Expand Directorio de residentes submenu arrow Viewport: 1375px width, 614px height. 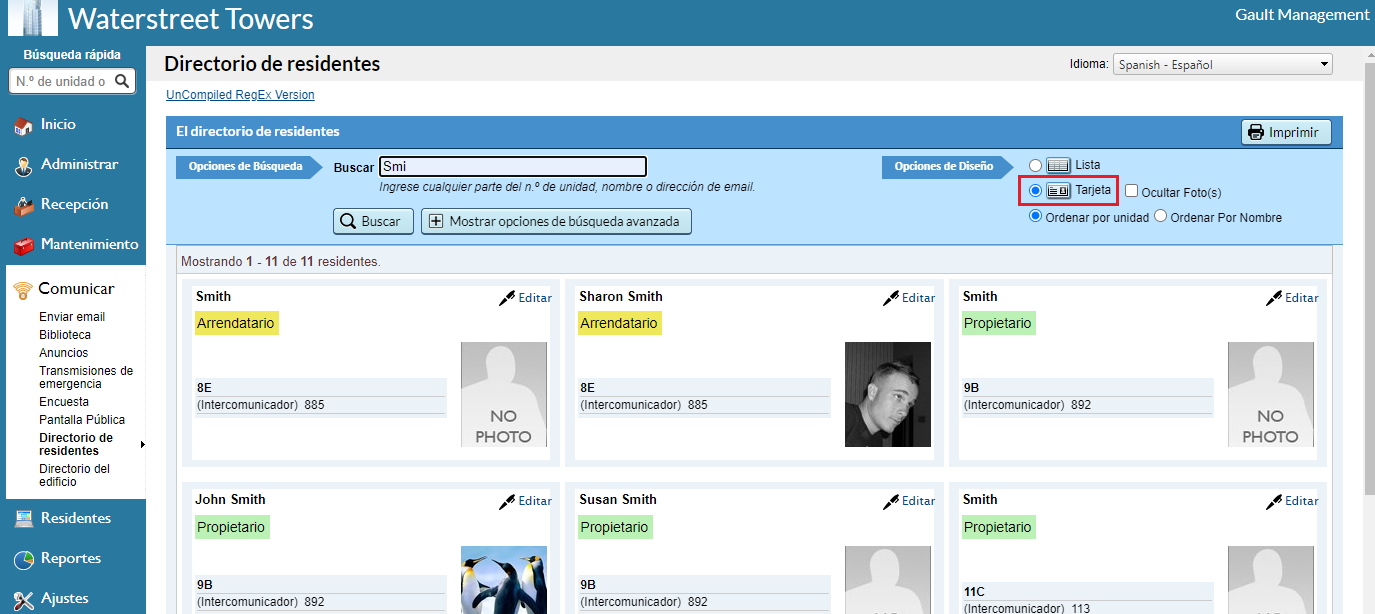[142, 444]
